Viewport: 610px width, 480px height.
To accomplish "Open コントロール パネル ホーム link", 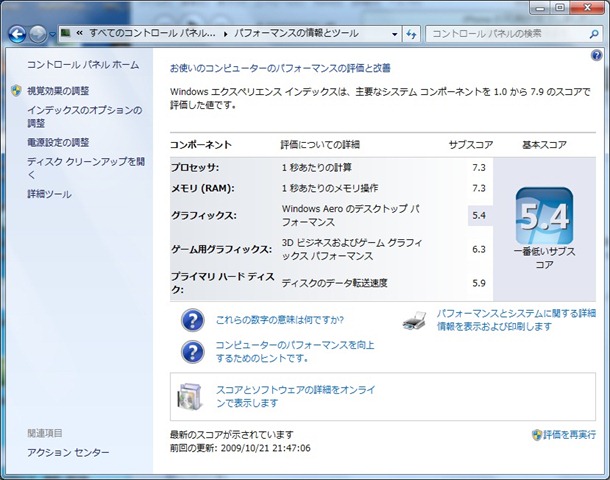I will point(83,65).
